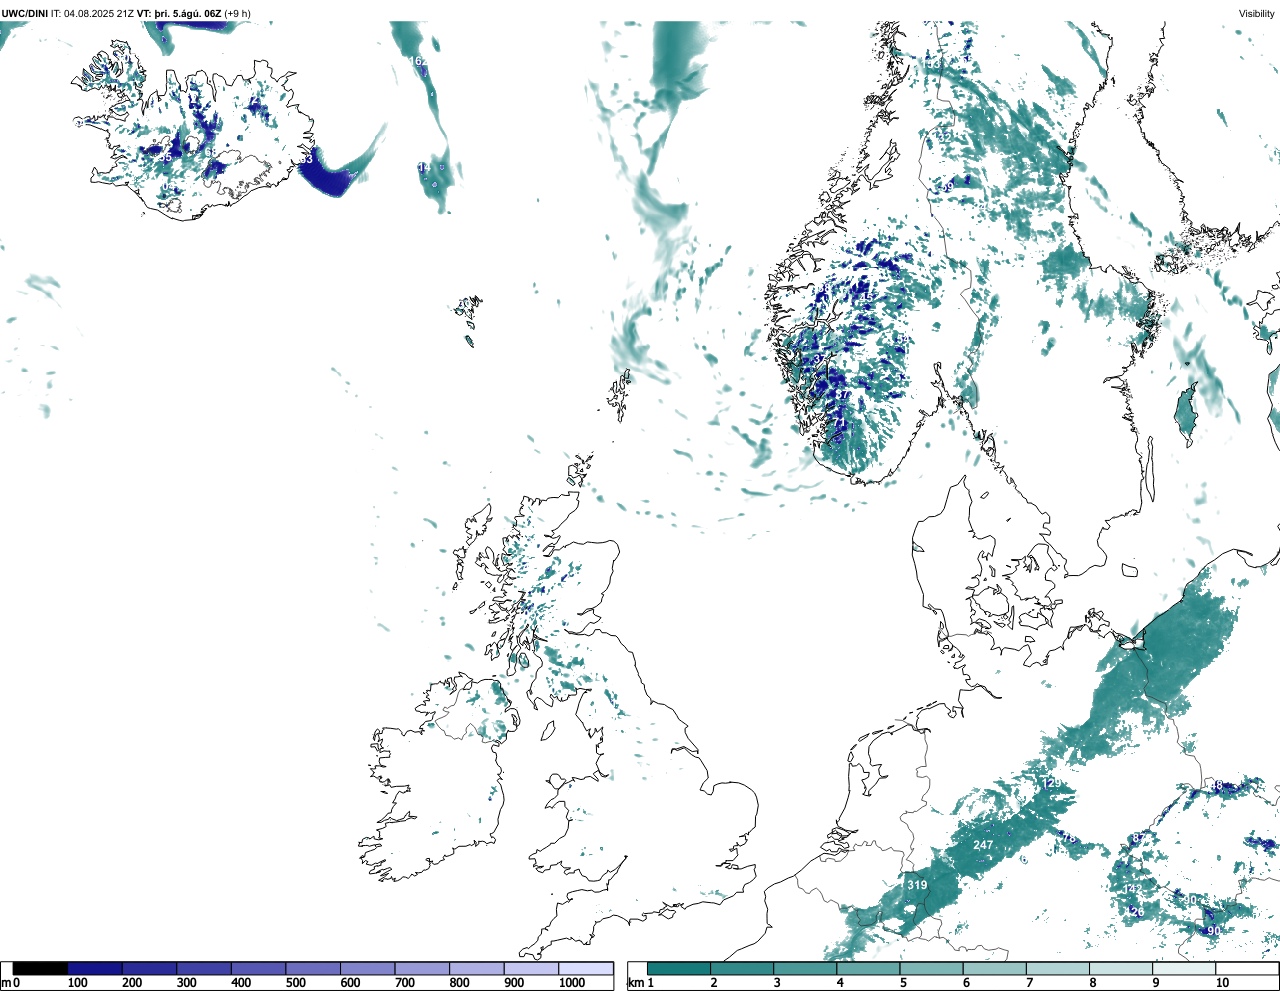Click the "1000" legend tick label

point(572,983)
